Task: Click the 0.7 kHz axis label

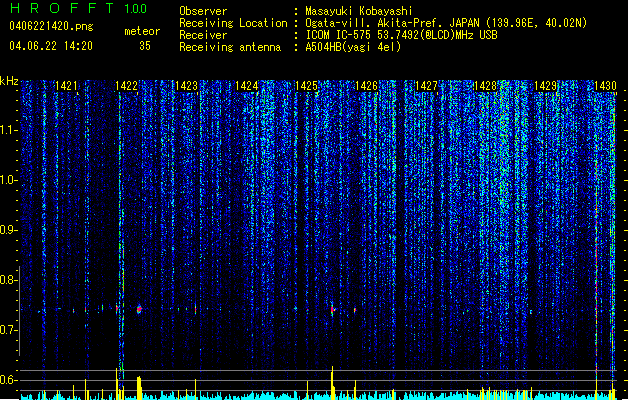Action: [8, 330]
